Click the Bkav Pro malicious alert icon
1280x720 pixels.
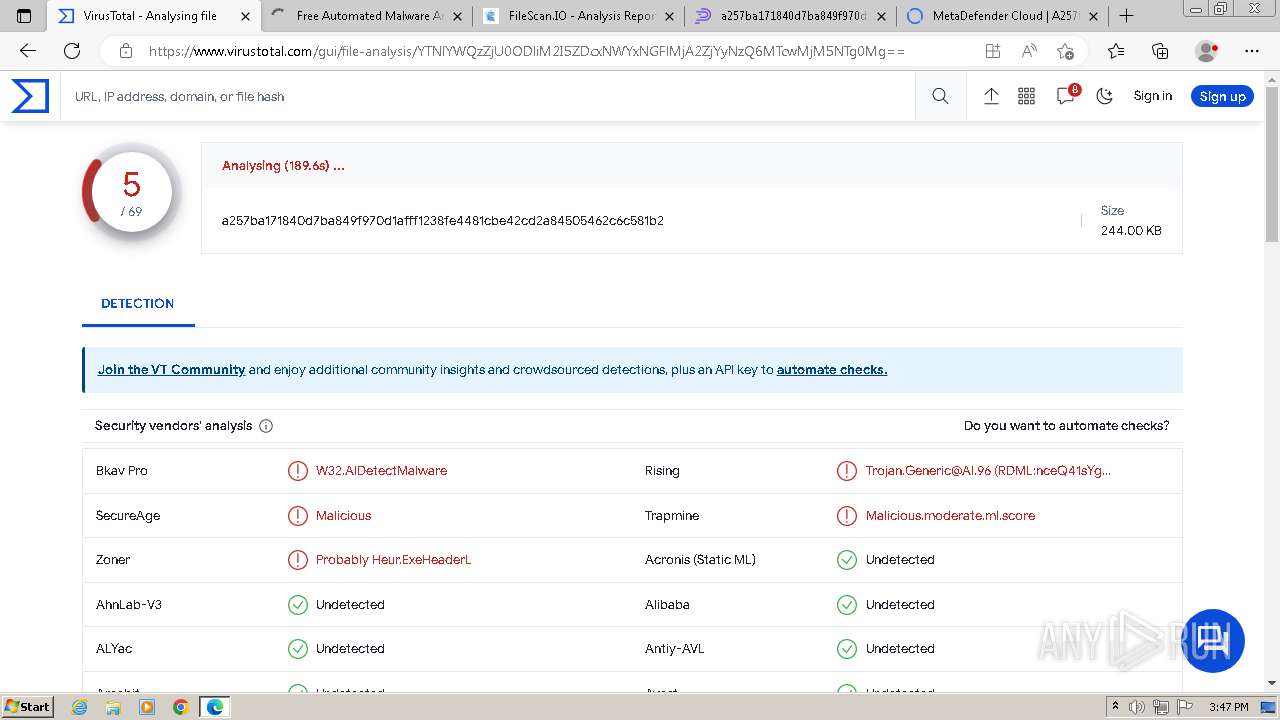pos(298,471)
